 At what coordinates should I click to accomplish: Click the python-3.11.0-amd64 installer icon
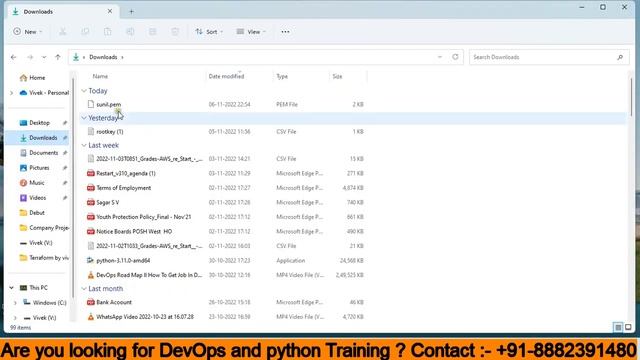pos(91,260)
